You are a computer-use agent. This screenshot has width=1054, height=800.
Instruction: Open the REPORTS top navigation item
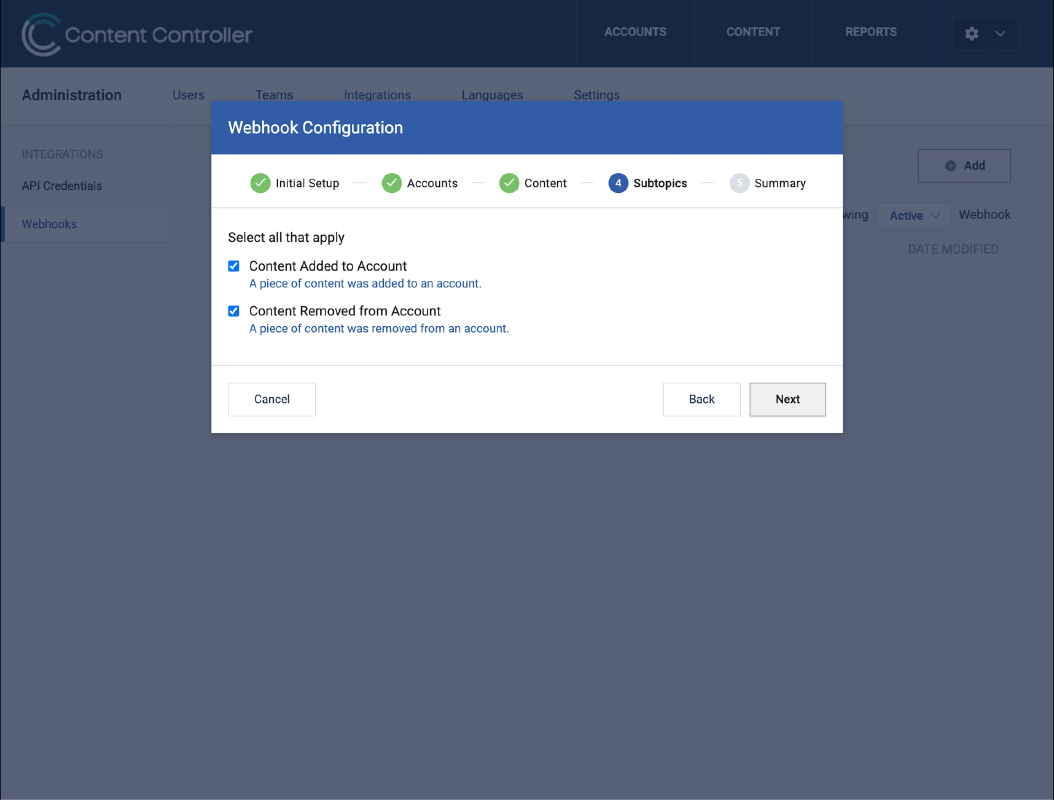[x=870, y=32]
